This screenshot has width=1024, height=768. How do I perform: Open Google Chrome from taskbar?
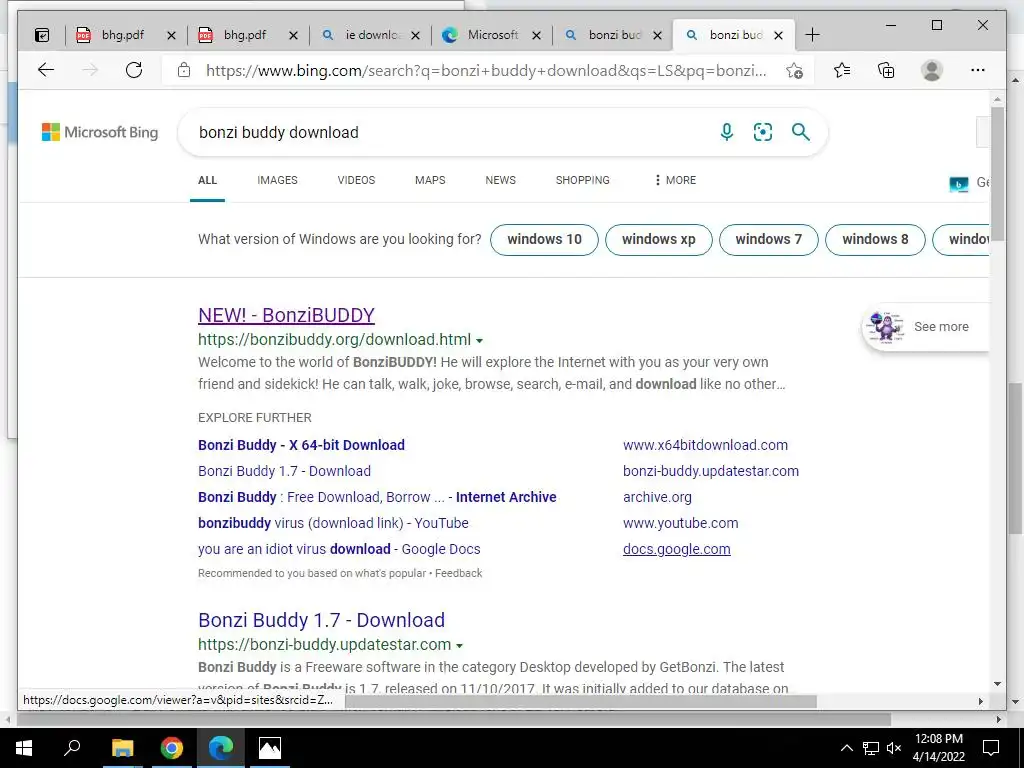click(x=172, y=748)
